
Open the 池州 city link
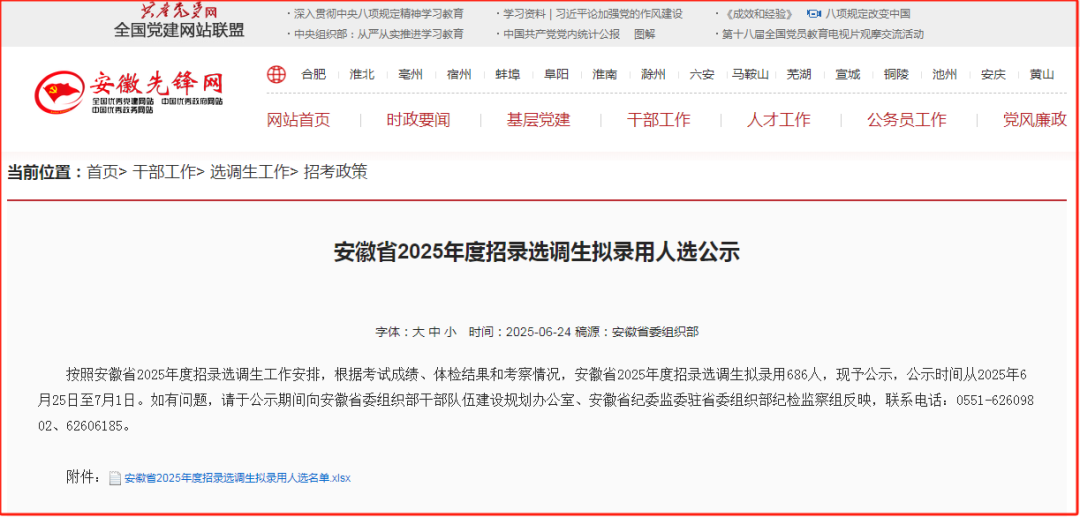tap(944, 74)
